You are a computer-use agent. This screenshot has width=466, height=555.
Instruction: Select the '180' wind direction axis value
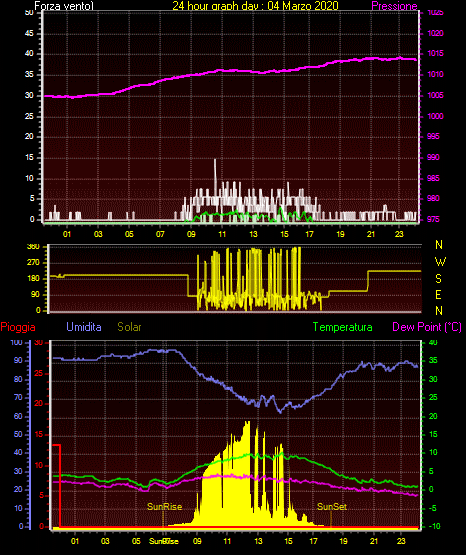point(34,279)
